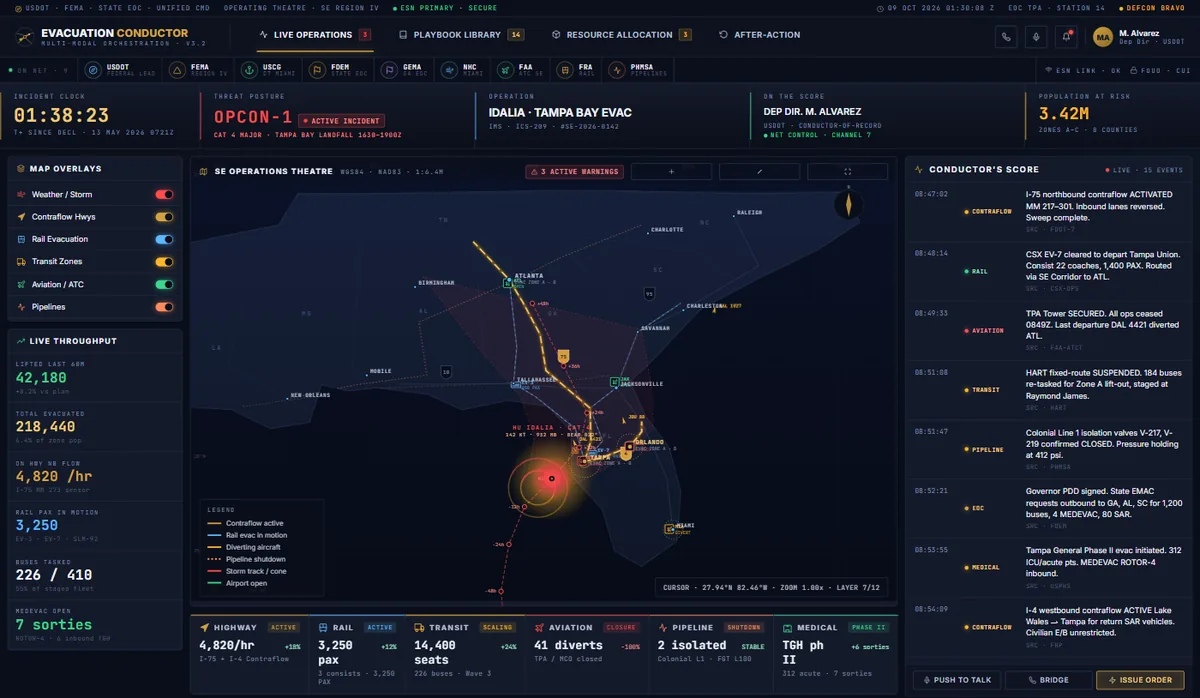1200x698 pixels.
Task: Select Governor PDD signed EOC event
Action: point(1048,508)
